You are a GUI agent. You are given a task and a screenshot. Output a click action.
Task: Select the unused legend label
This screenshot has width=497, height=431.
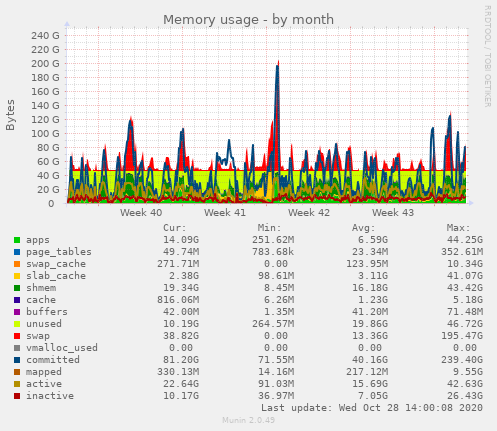44,324
